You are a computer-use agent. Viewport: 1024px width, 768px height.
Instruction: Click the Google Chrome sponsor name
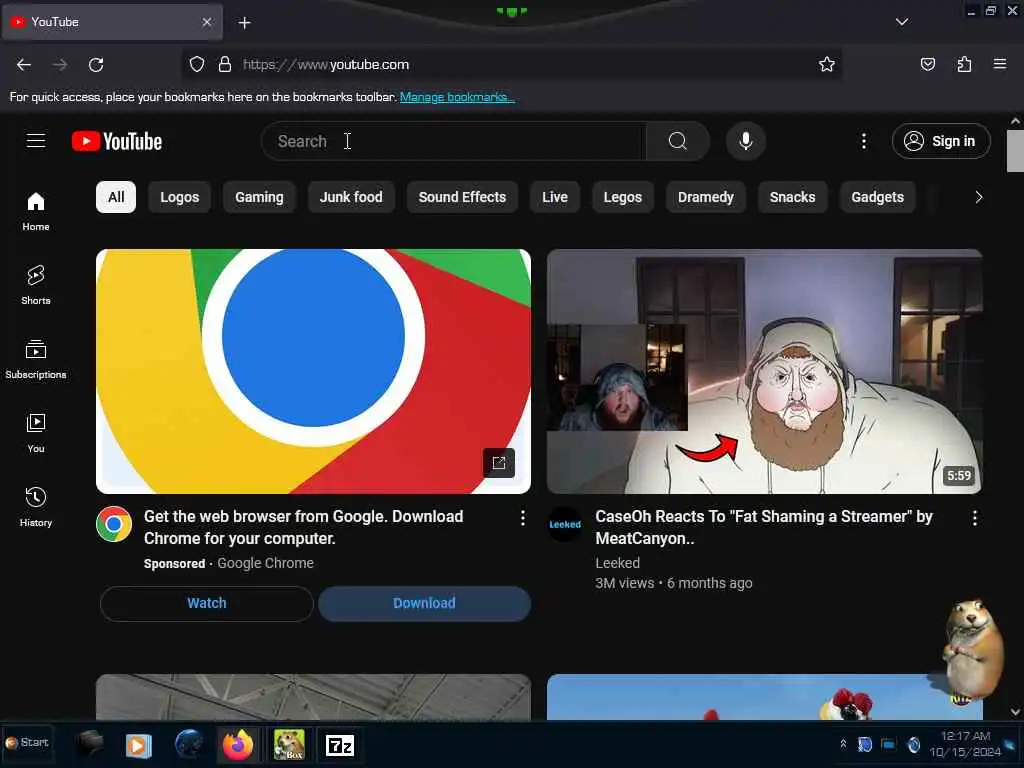click(266, 563)
